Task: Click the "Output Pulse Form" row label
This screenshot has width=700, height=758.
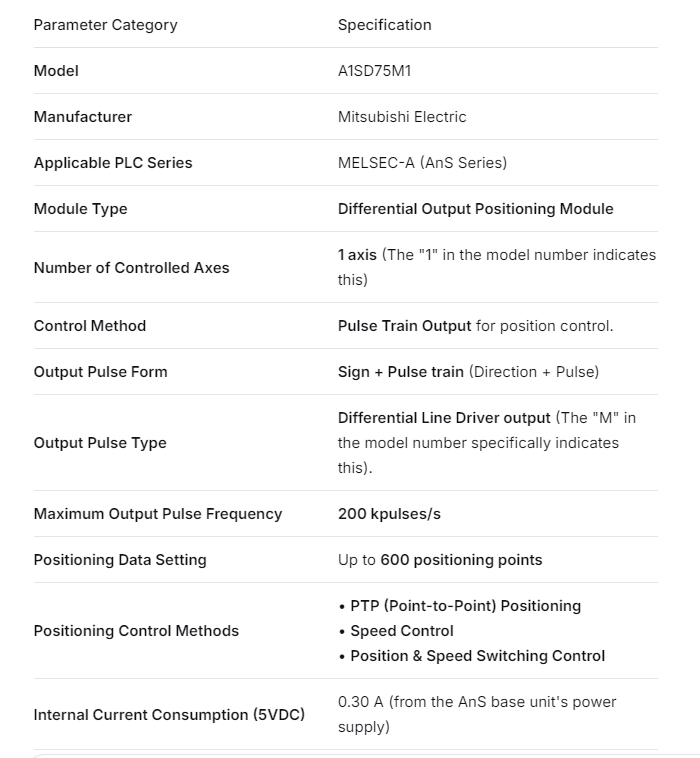Action: (100, 372)
